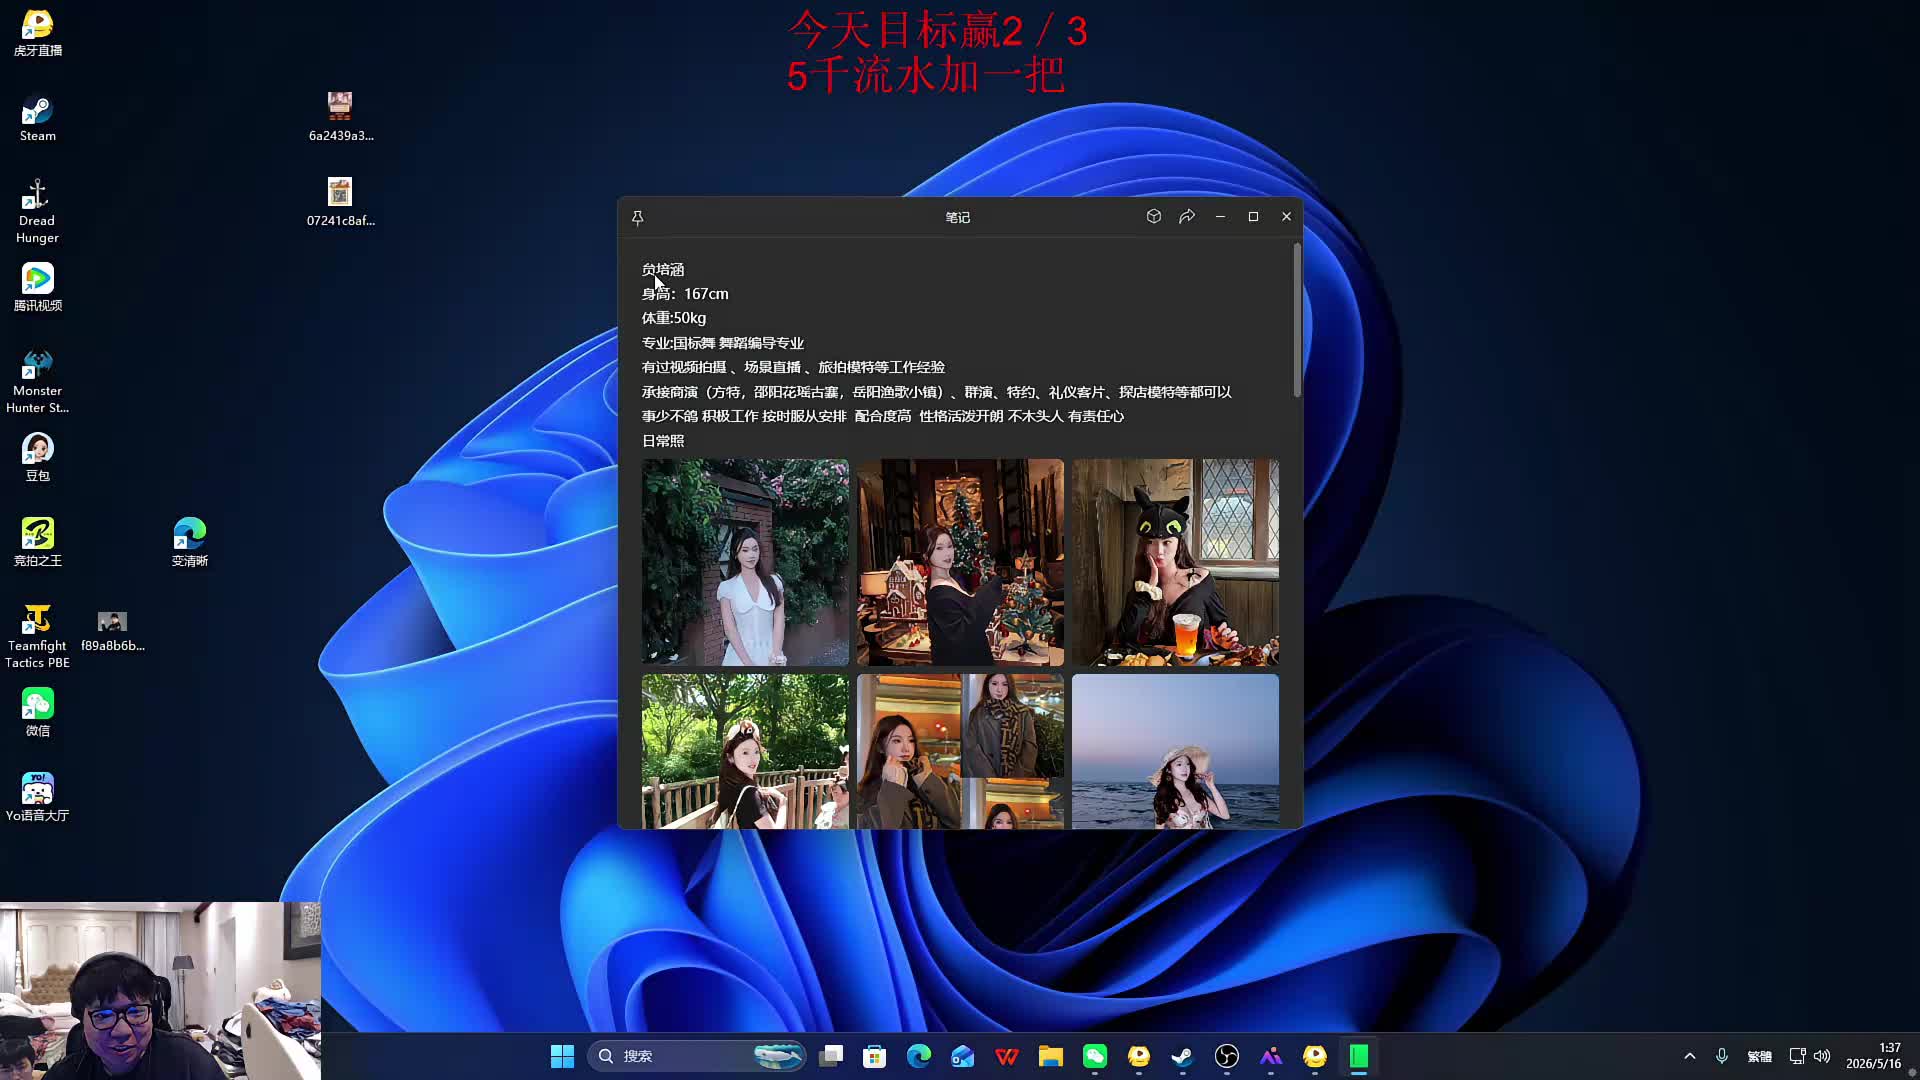1920x1080 pixels.
Task: Open the 07241c8af image file on the desktop
Action: [x=340, y=202]
